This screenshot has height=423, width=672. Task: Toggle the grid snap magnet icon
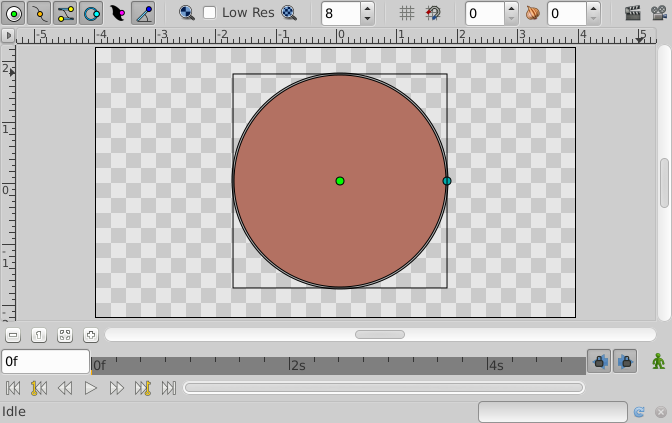click(433, 13)
